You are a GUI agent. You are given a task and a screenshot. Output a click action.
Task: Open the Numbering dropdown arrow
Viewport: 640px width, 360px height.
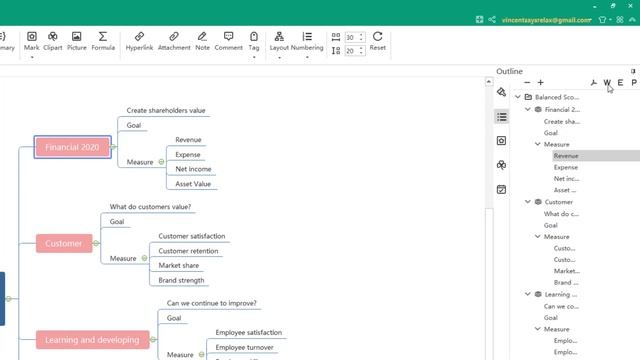click(x=307, y=58)
